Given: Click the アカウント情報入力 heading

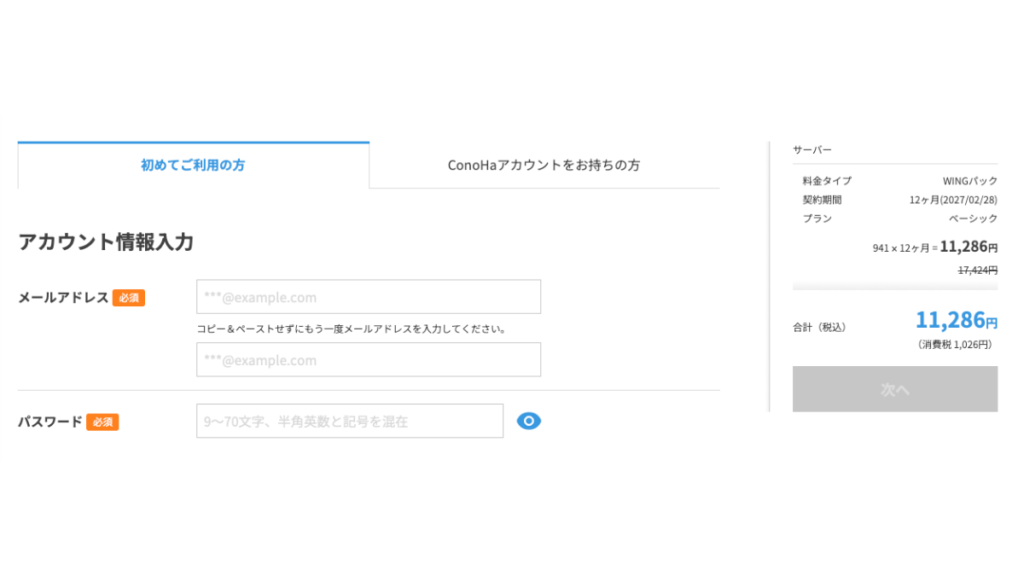Looking at the screenshot, I should 106,242.
